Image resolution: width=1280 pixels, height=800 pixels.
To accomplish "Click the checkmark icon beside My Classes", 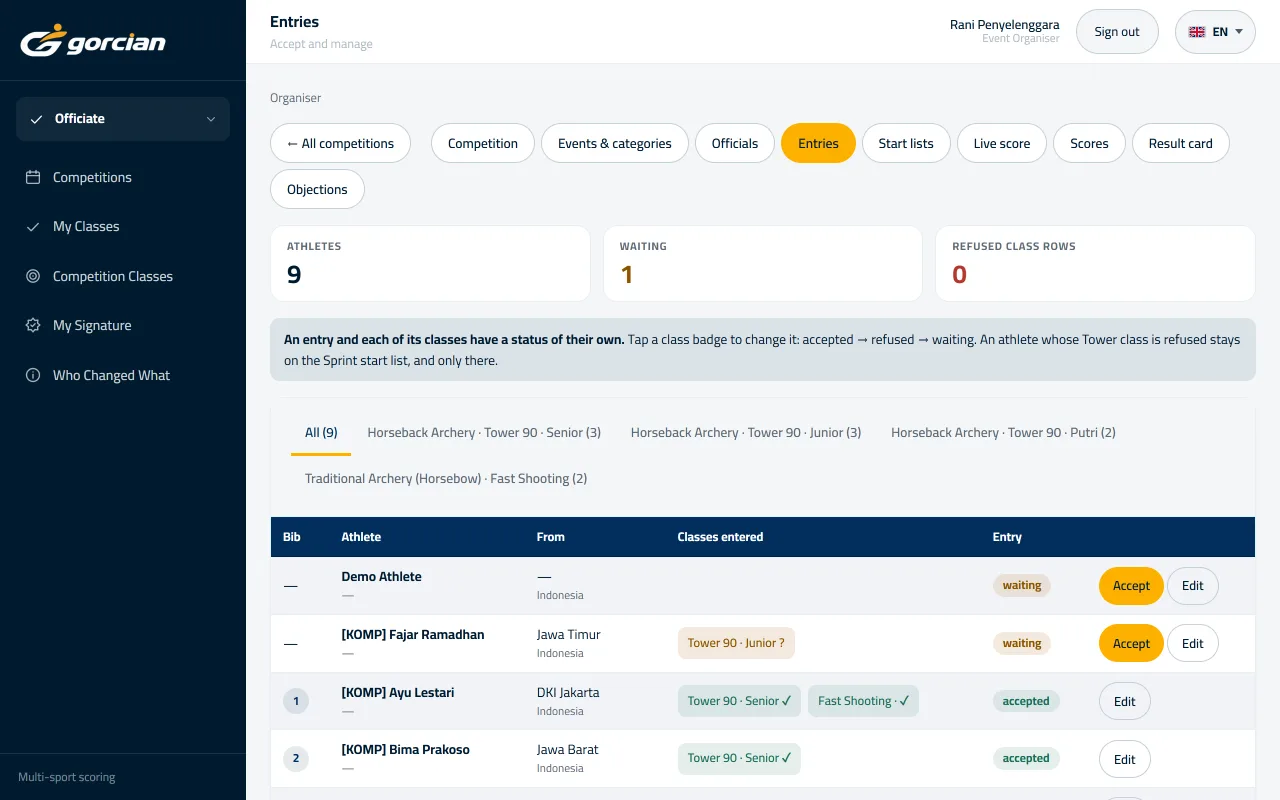I will click(x=33, y=227).
